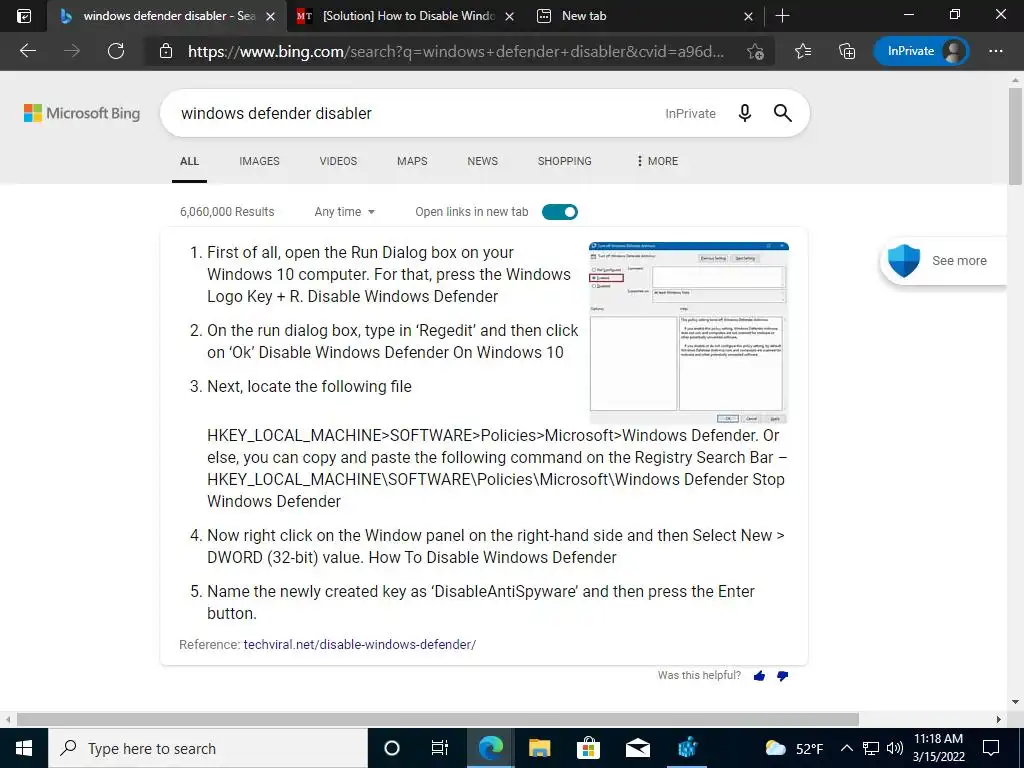Click the Bing search magnifier icon
Image resolution: width=1024 pixels, height=768 pixels.
pyautogui.click(x=782, y=113)
